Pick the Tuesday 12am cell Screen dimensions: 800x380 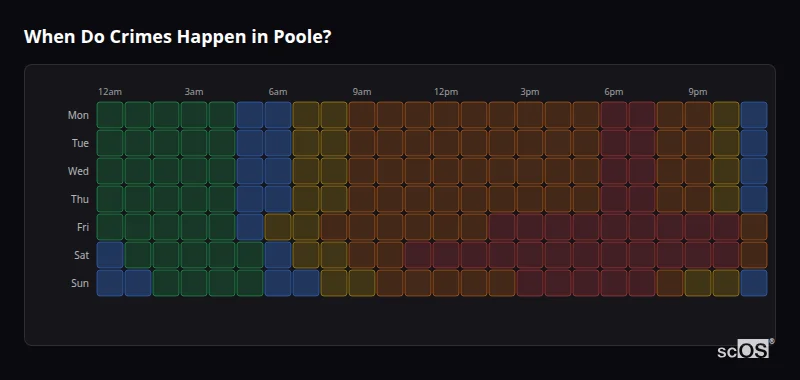click(x=110, y=143)
